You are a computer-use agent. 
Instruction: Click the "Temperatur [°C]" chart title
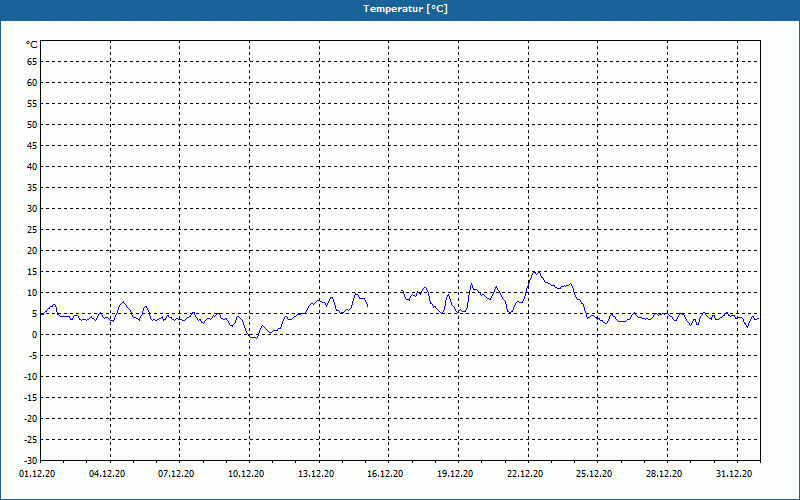406,9
